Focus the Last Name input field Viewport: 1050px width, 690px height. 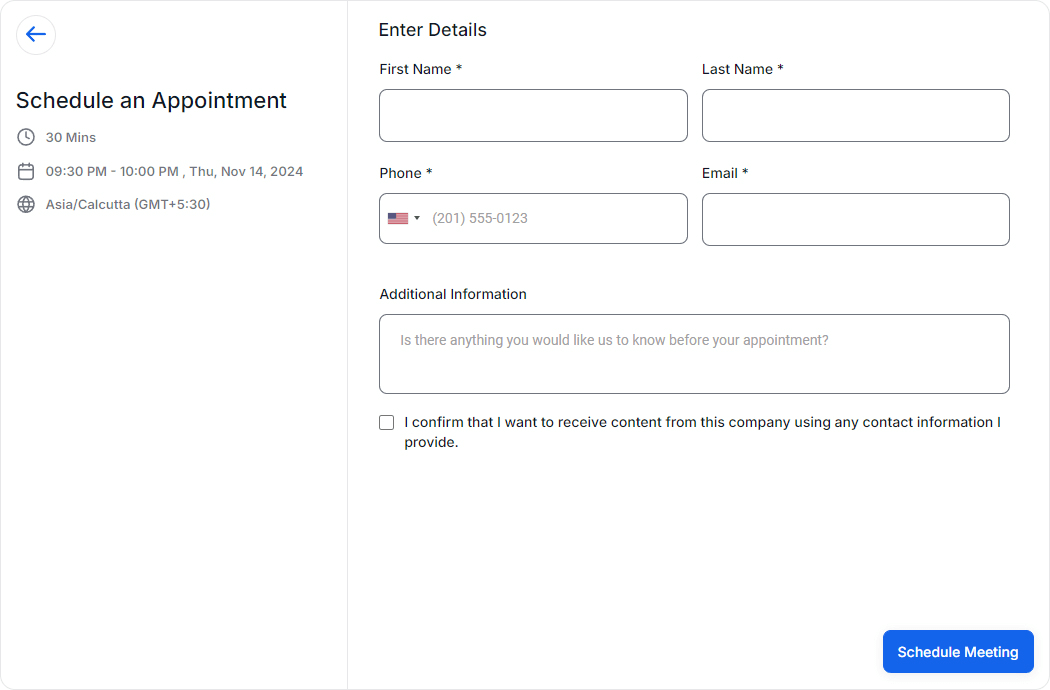tap(855, 115)
